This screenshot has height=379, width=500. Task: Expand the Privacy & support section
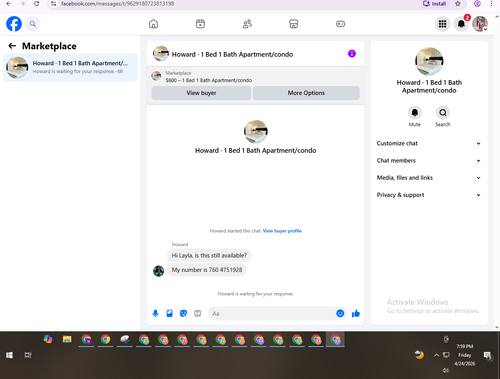(429, 195)
